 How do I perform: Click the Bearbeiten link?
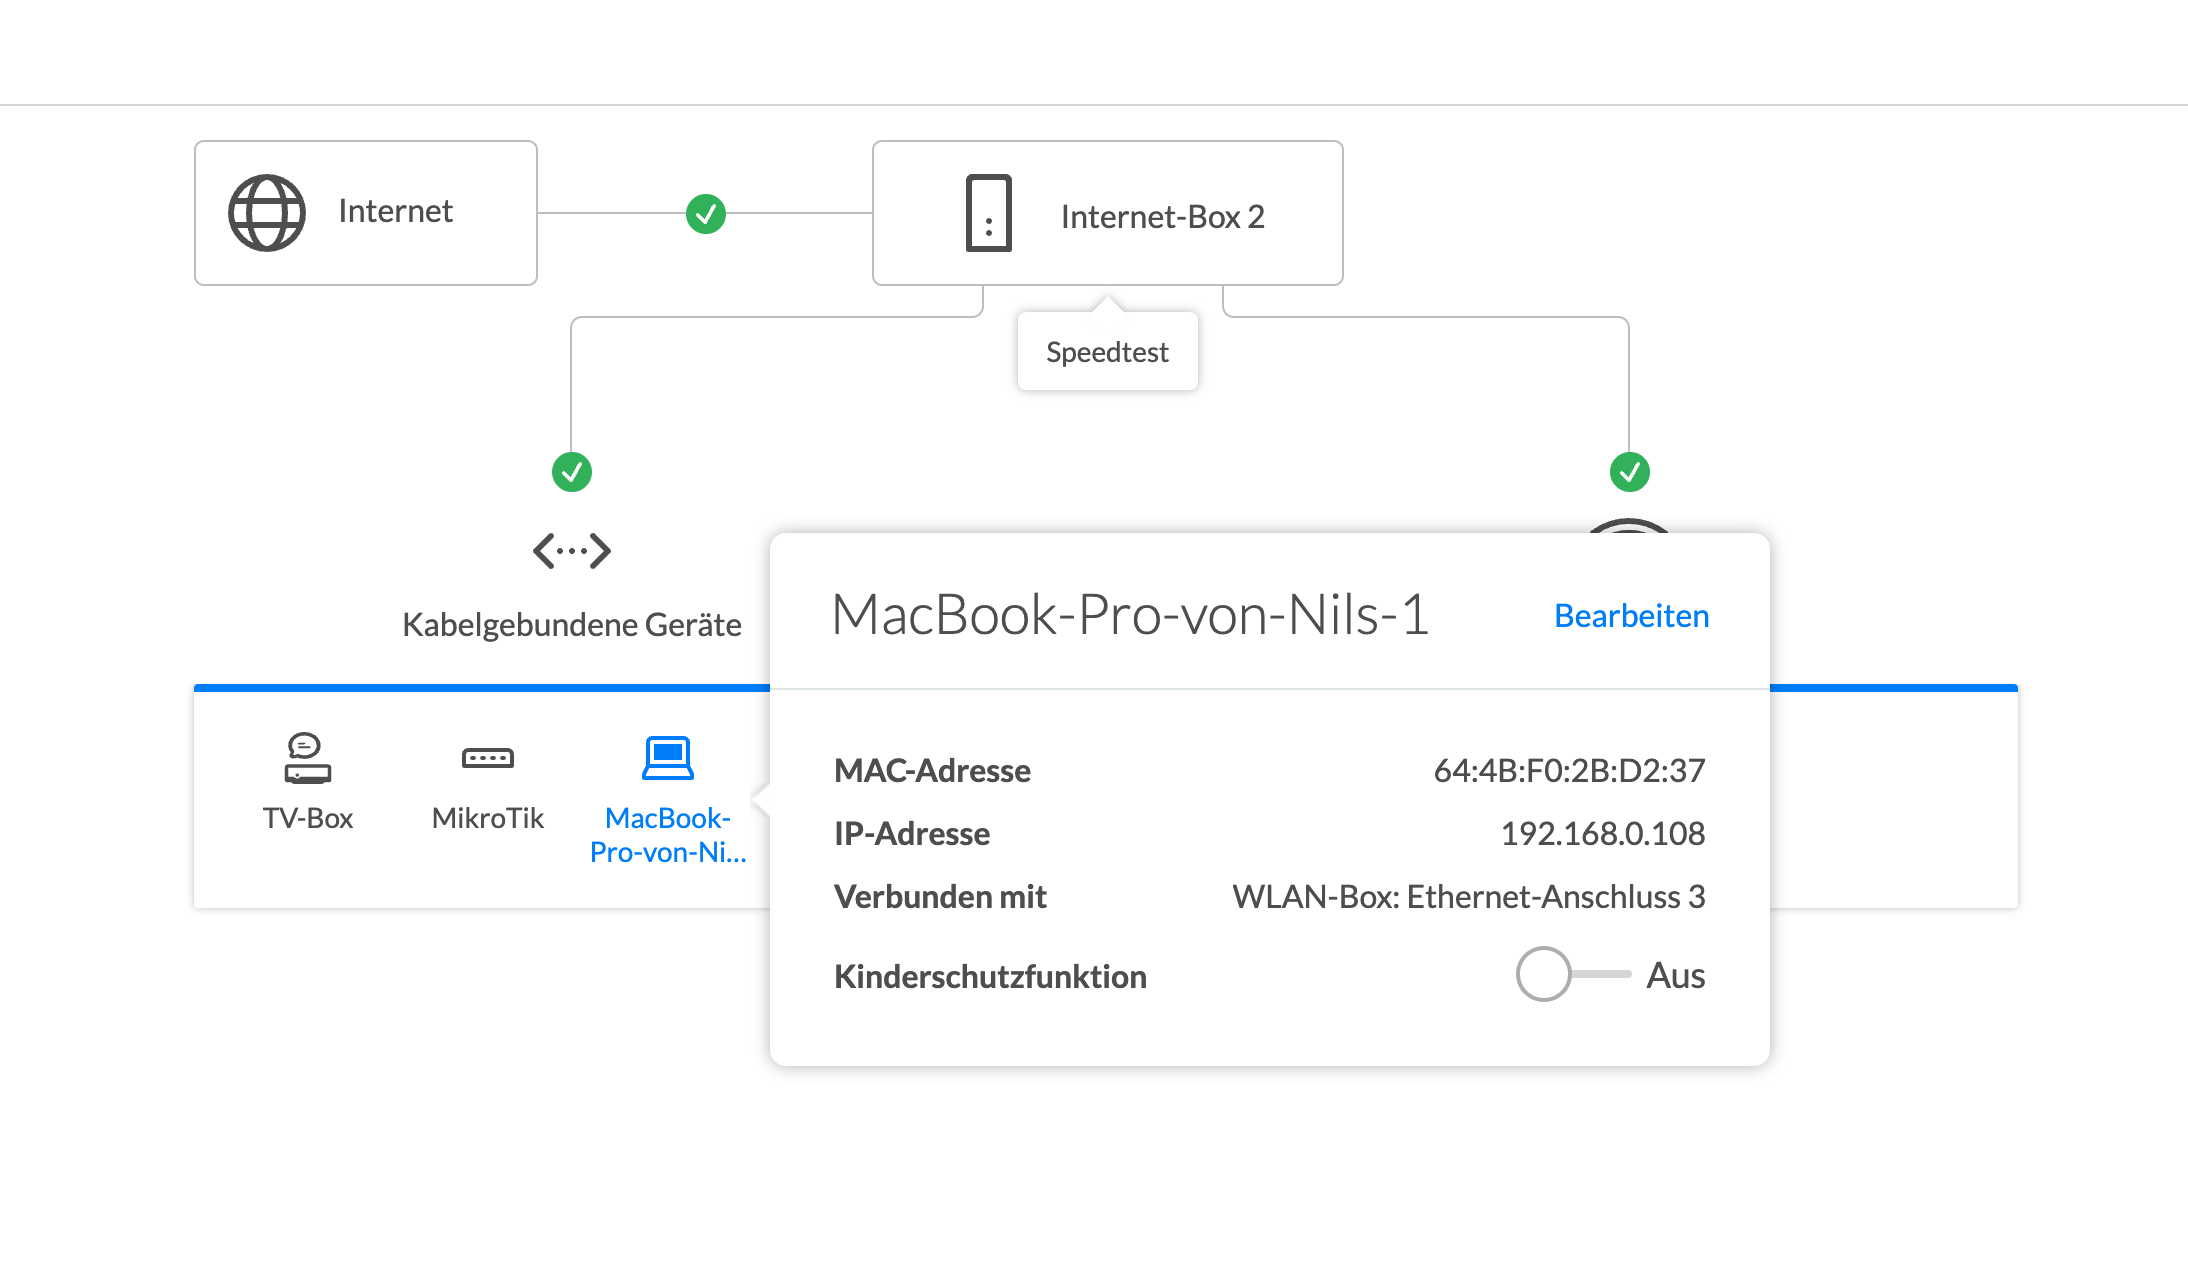1631,616
